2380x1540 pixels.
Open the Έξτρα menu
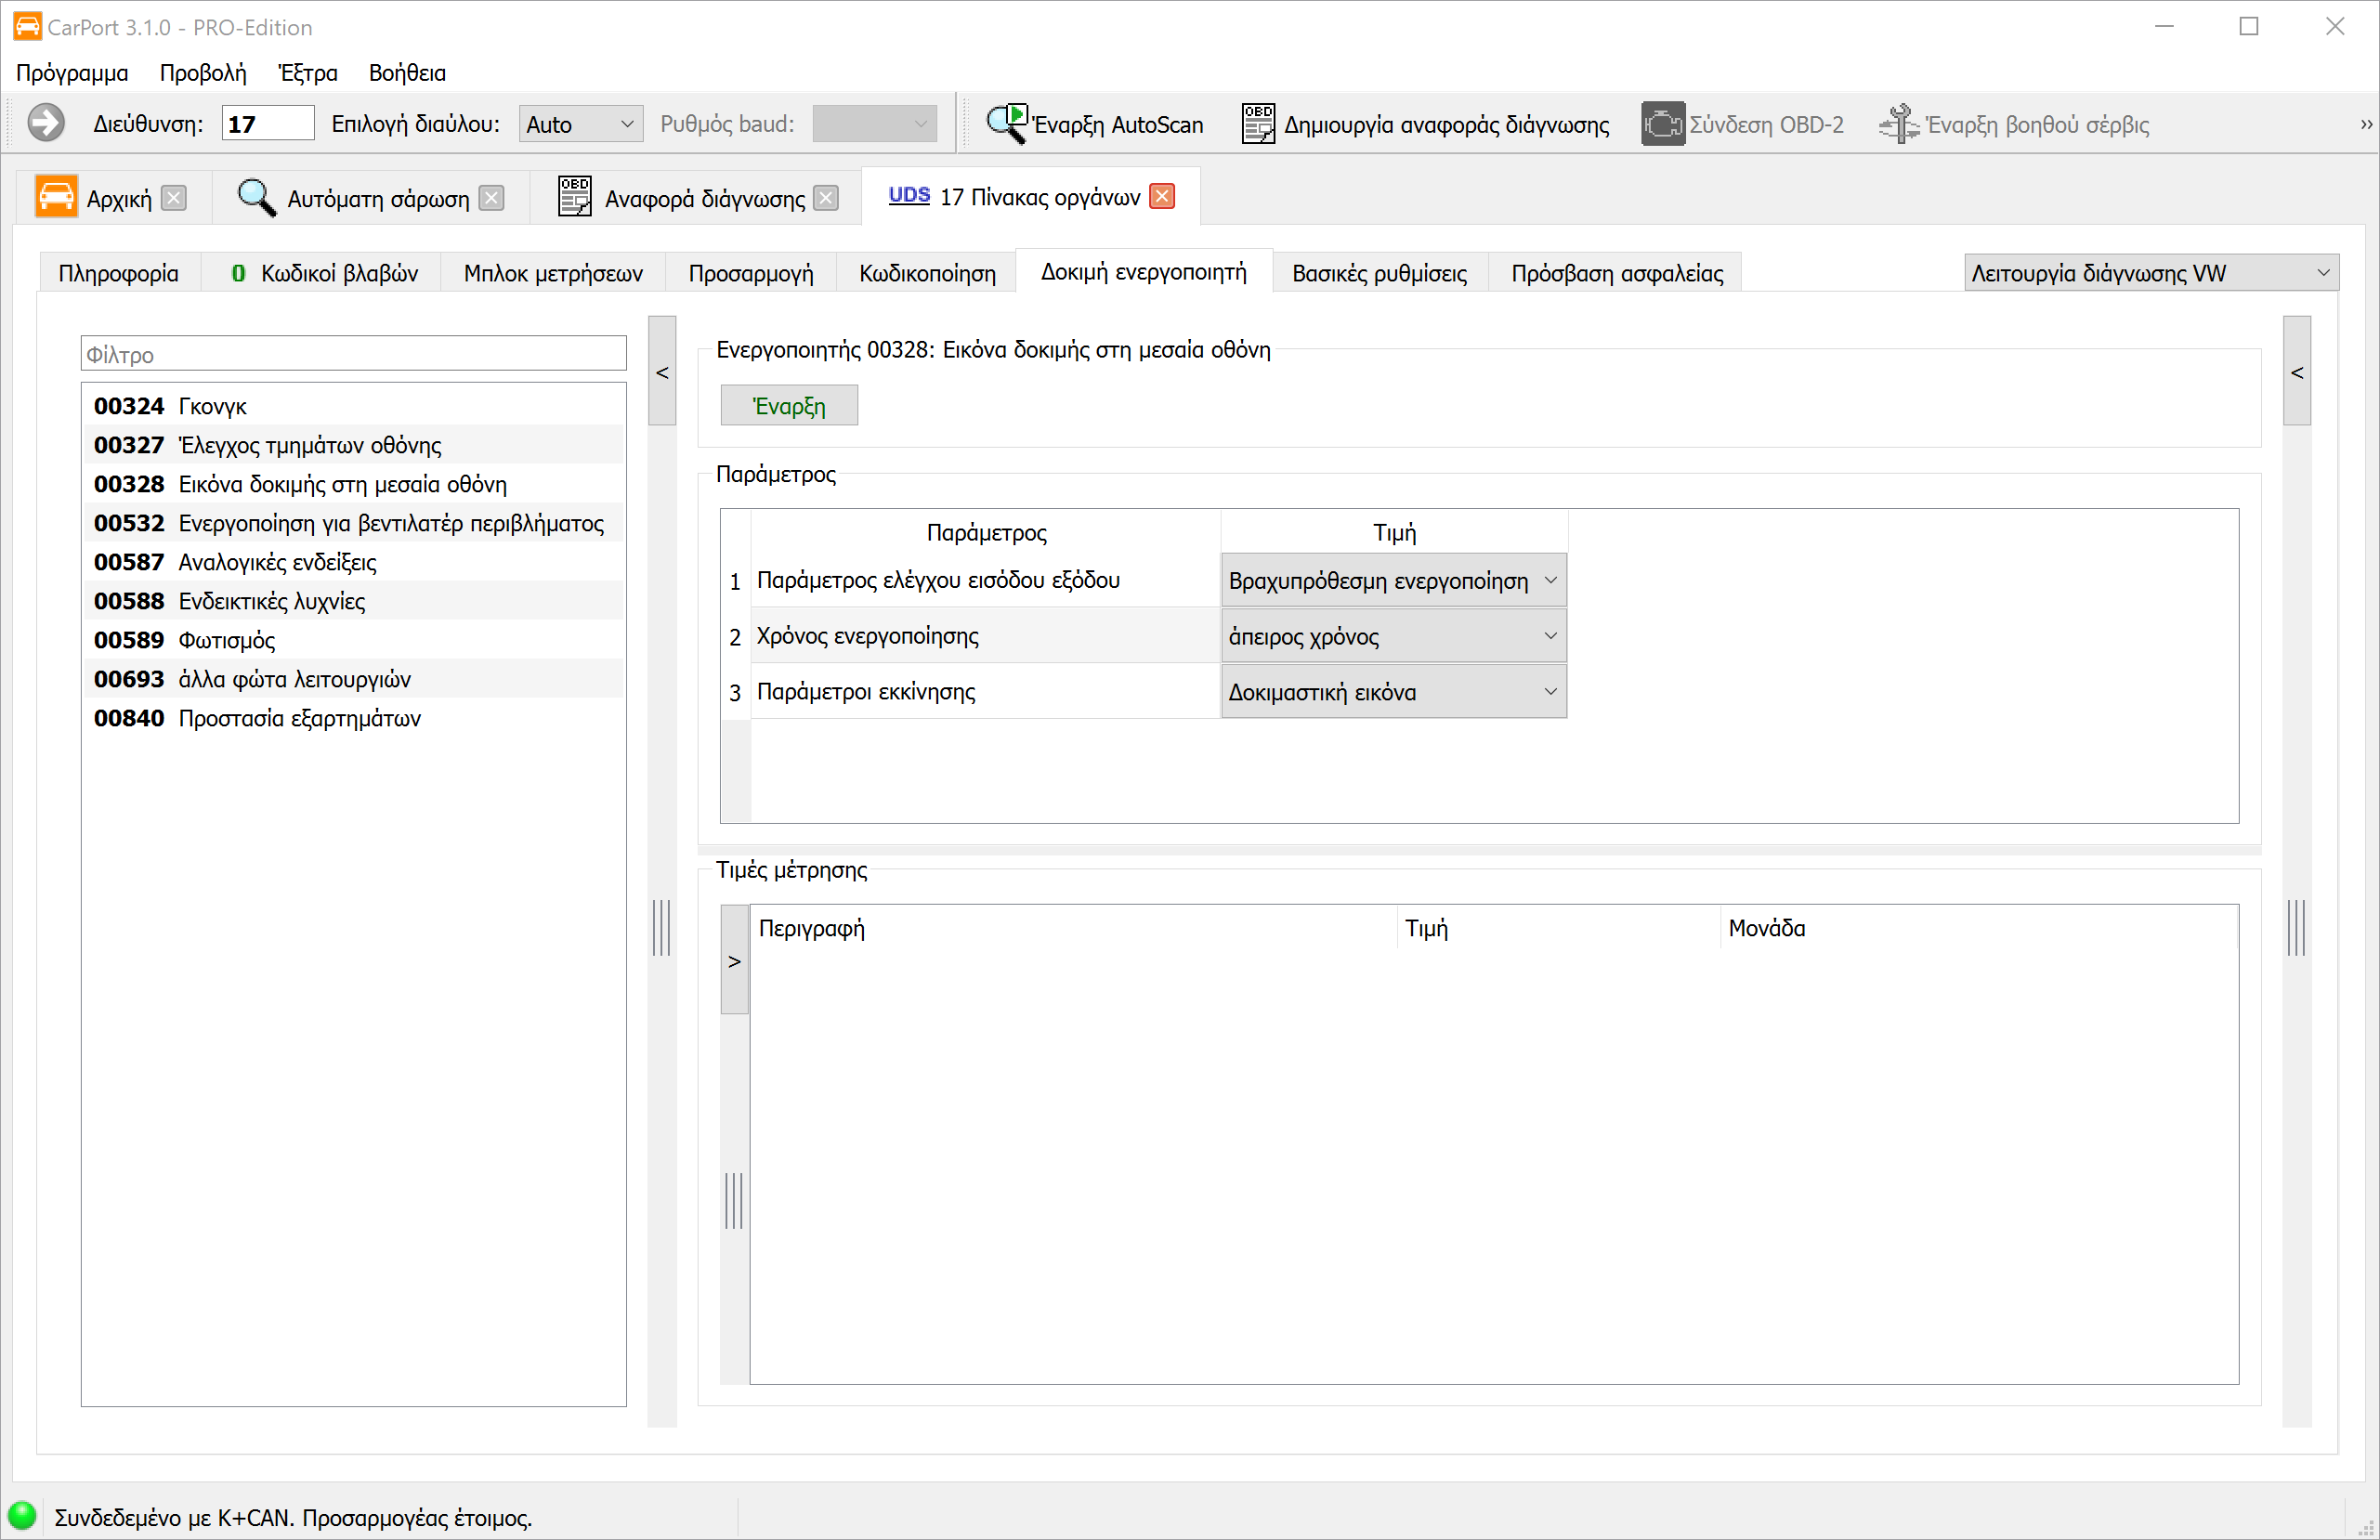coord(307,73)
